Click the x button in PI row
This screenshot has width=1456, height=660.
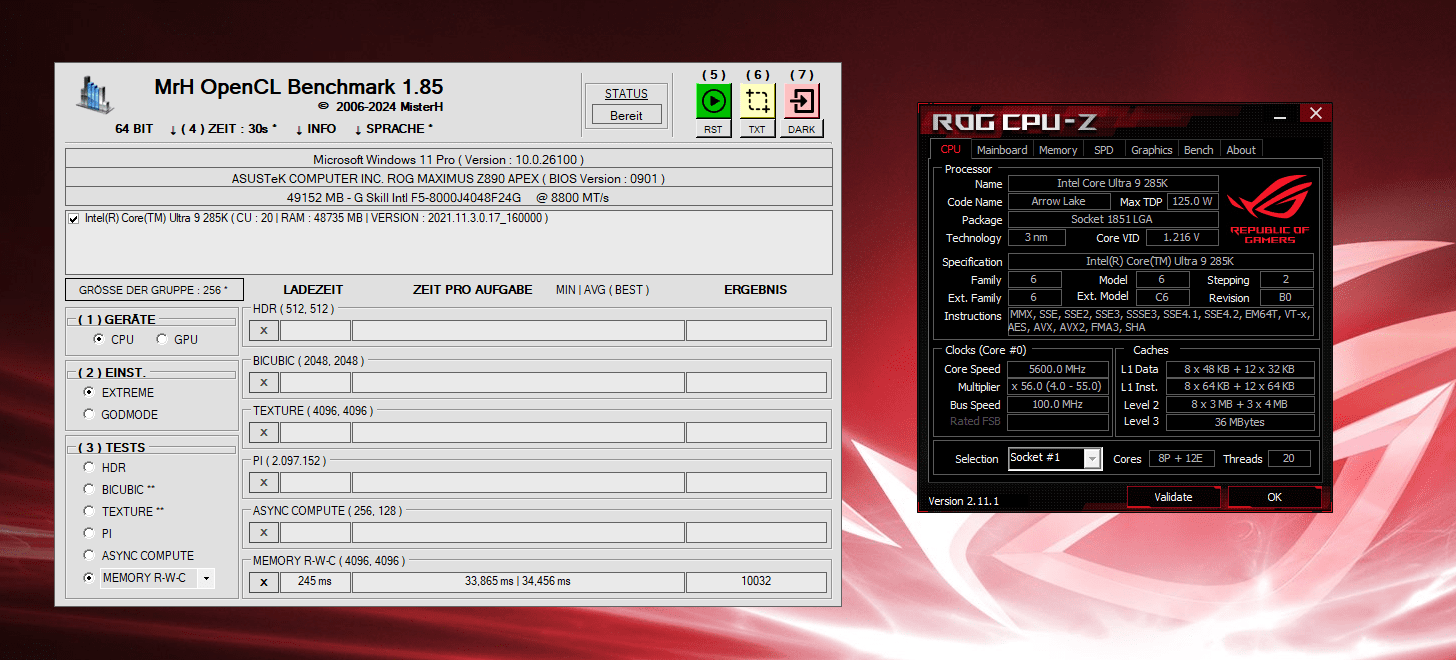click(x=264, y=482)
